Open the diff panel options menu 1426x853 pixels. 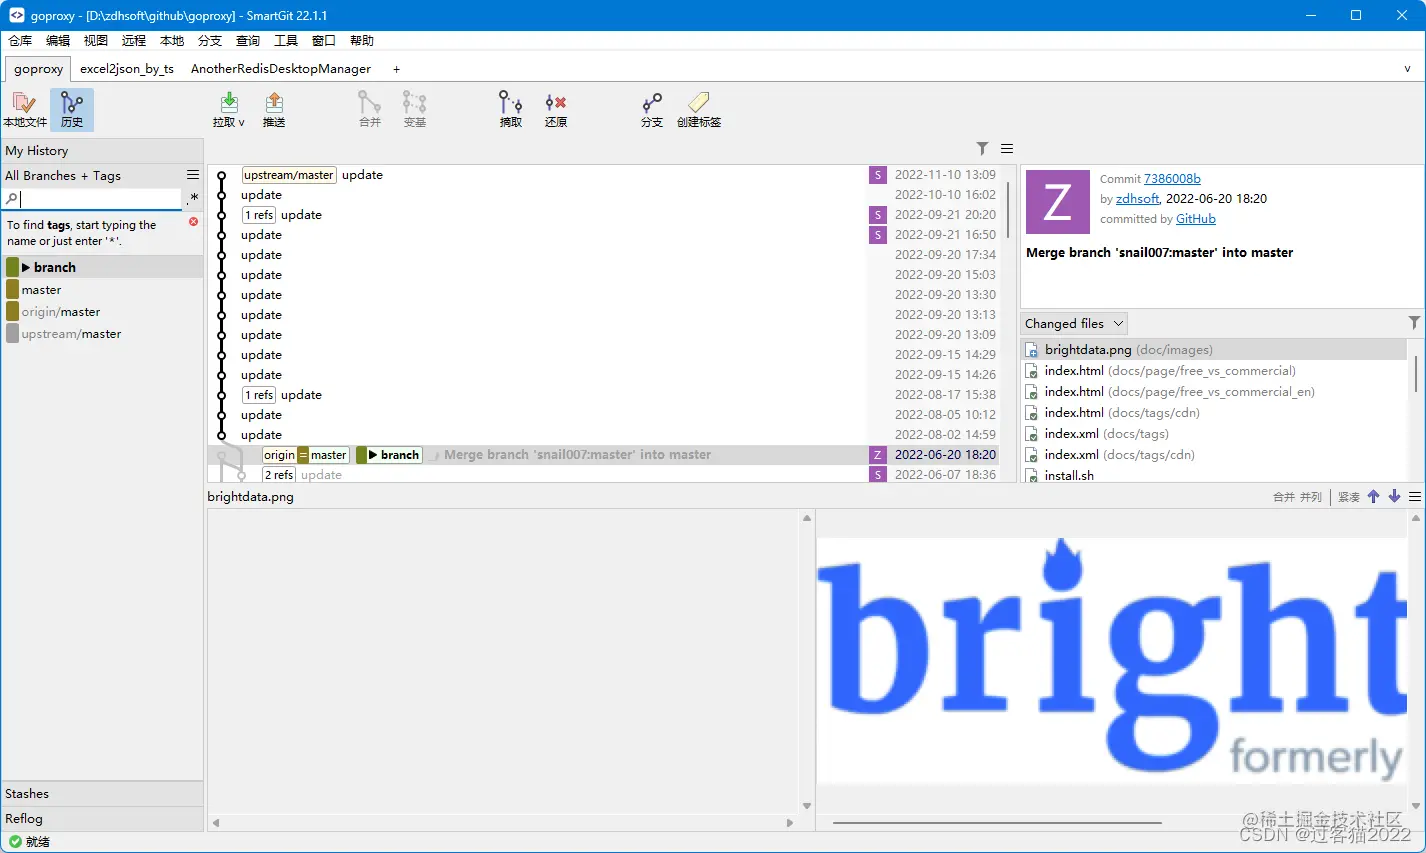pos(1415,496)
